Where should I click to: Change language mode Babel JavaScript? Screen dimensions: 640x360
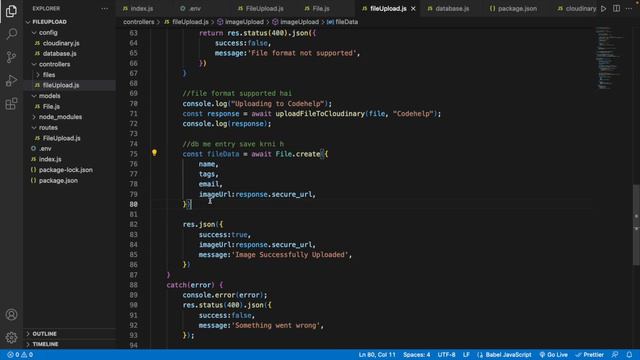pyautogui.click(x=504, y=355)
